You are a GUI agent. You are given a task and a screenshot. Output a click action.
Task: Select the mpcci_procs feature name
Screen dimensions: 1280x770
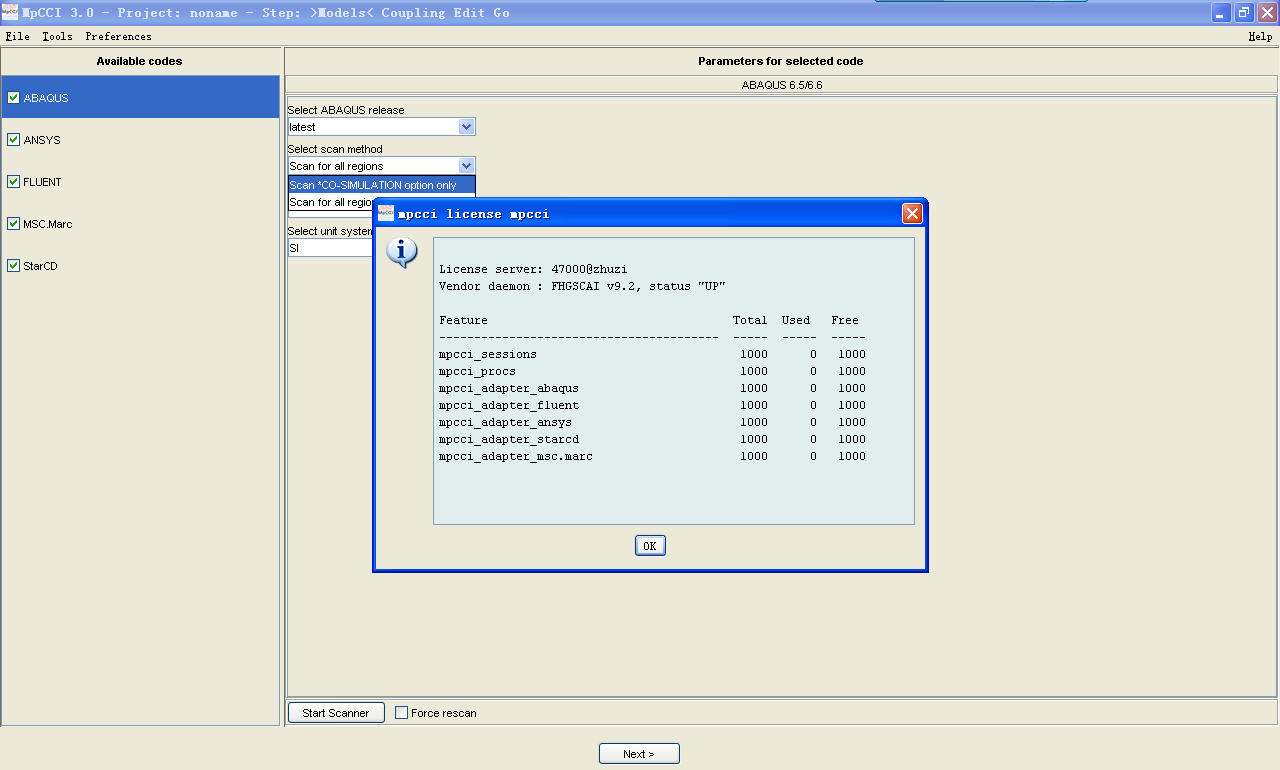click(x=477, y=371)
